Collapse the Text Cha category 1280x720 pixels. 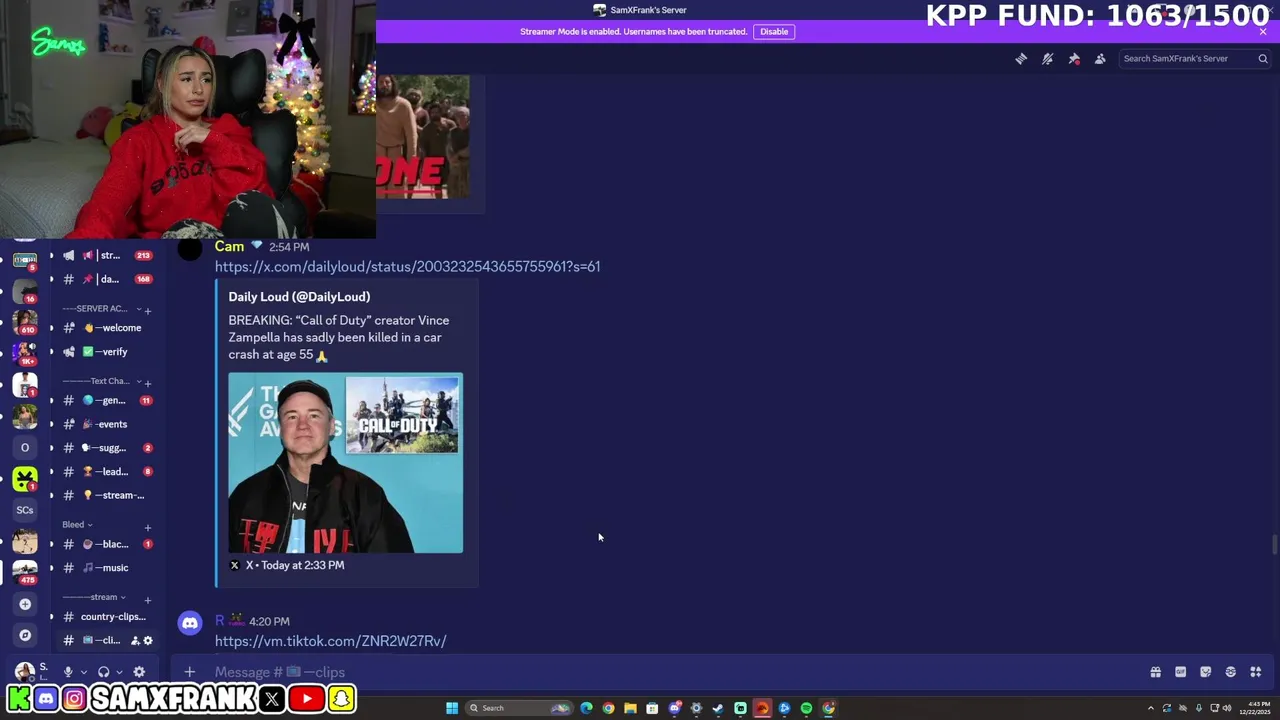[99, 381]
